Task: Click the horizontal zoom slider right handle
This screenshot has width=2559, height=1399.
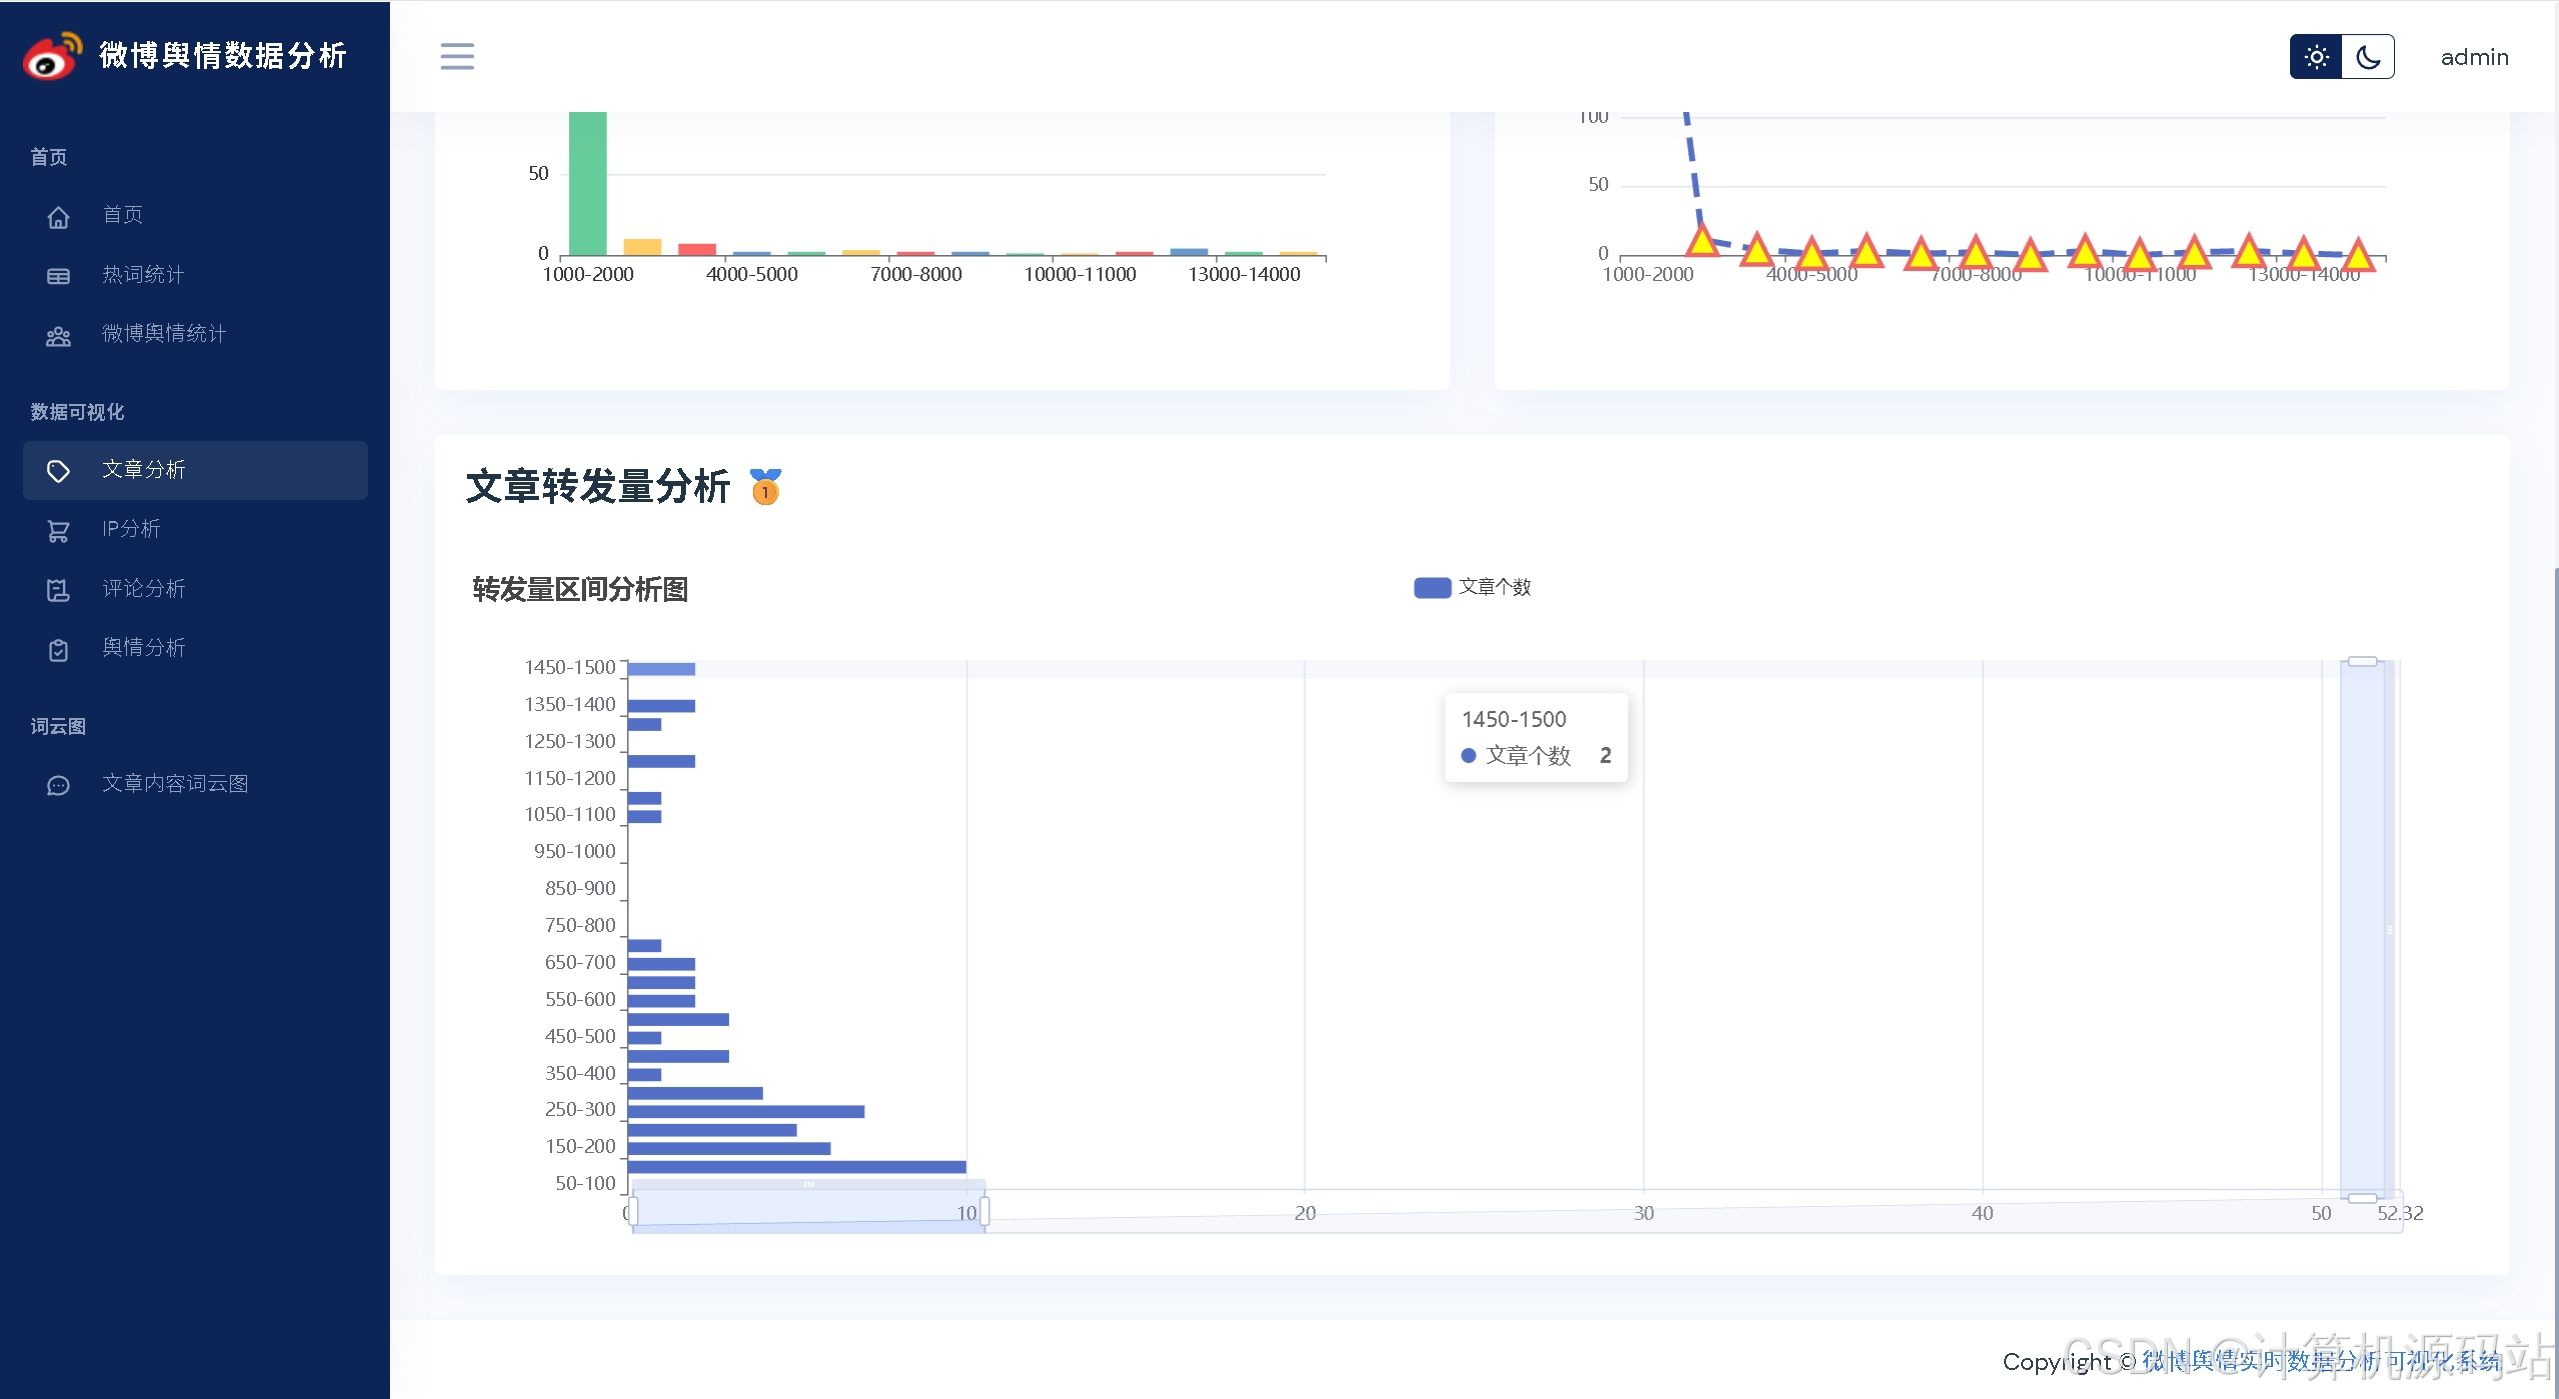Action: click(985, 1211)
